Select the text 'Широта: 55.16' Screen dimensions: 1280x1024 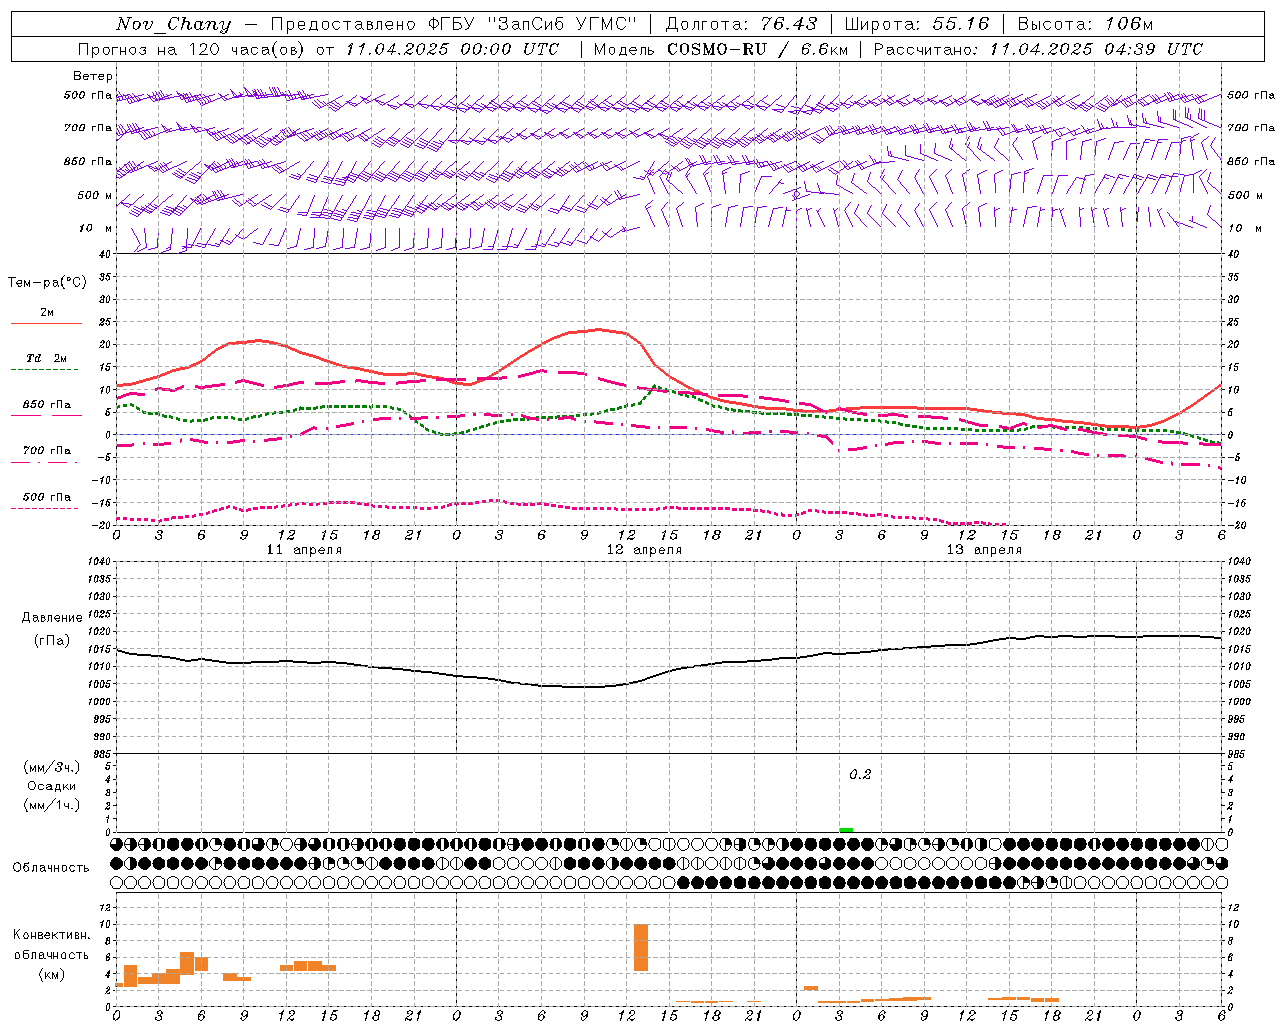[917, 25]
